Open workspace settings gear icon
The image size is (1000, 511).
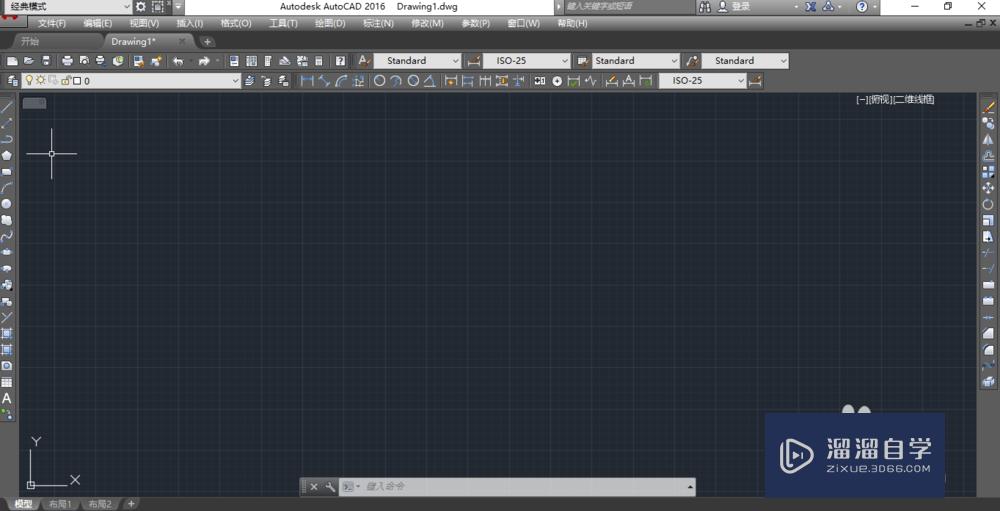click(x=140, y=7)
